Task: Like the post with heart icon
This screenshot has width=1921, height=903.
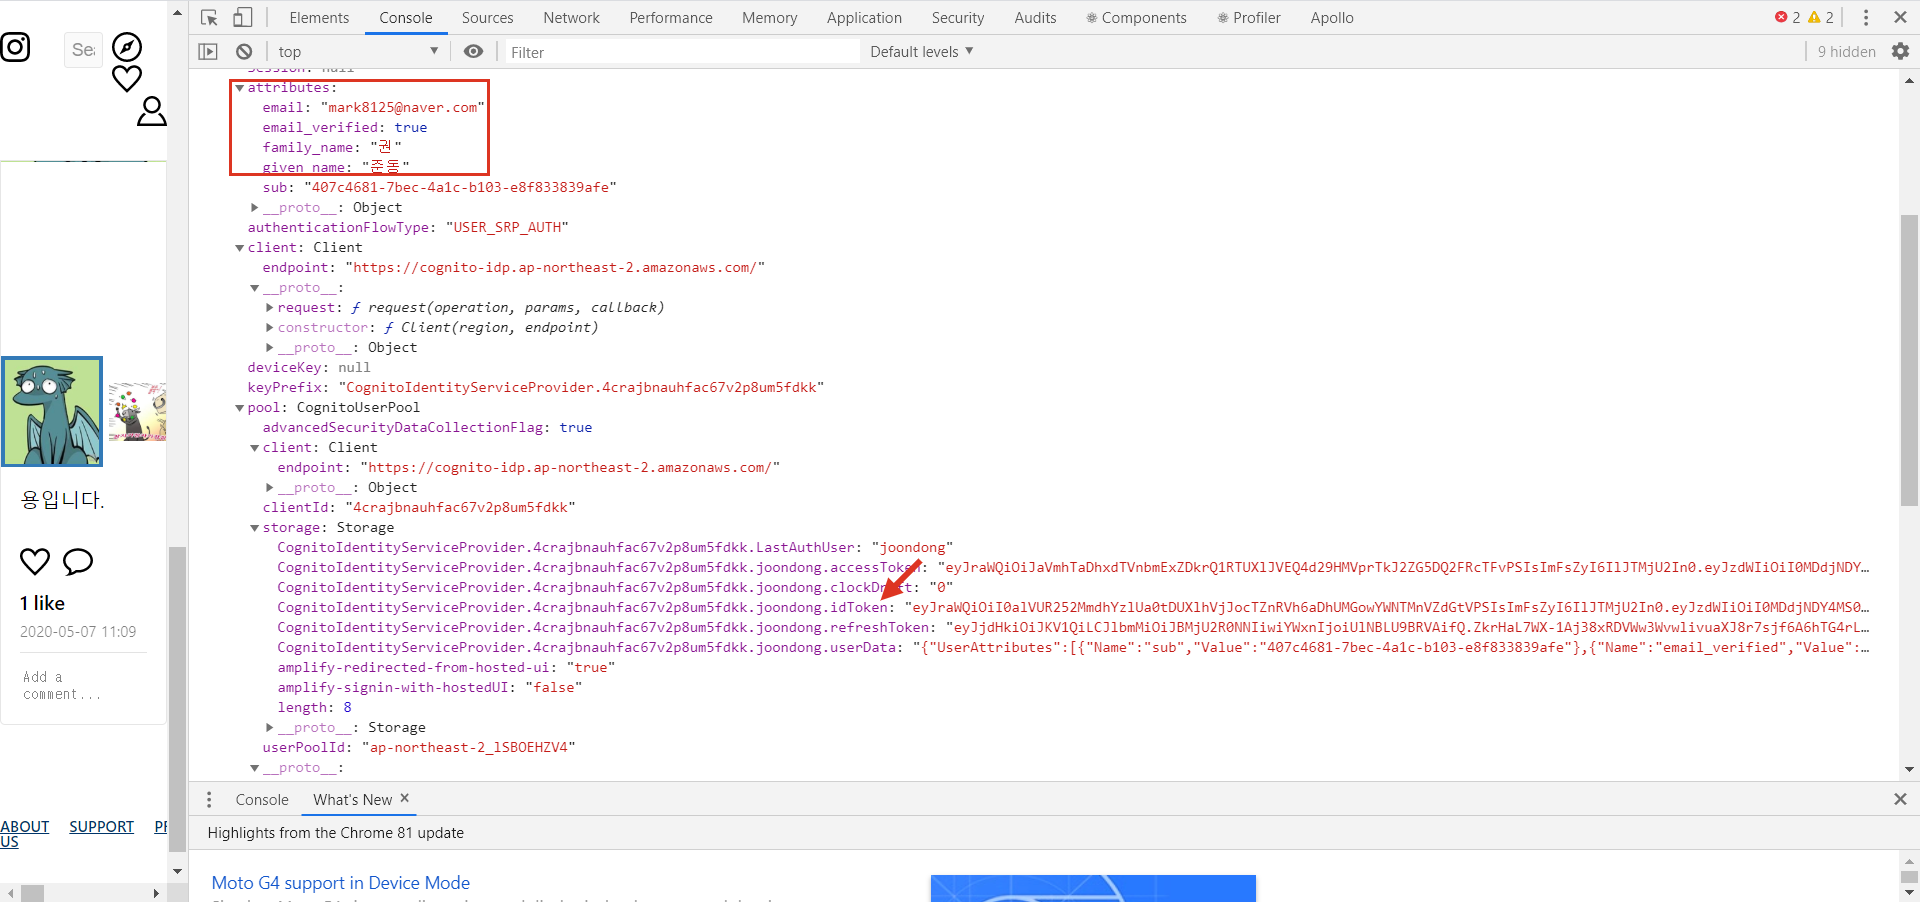Action: (35, 562)
